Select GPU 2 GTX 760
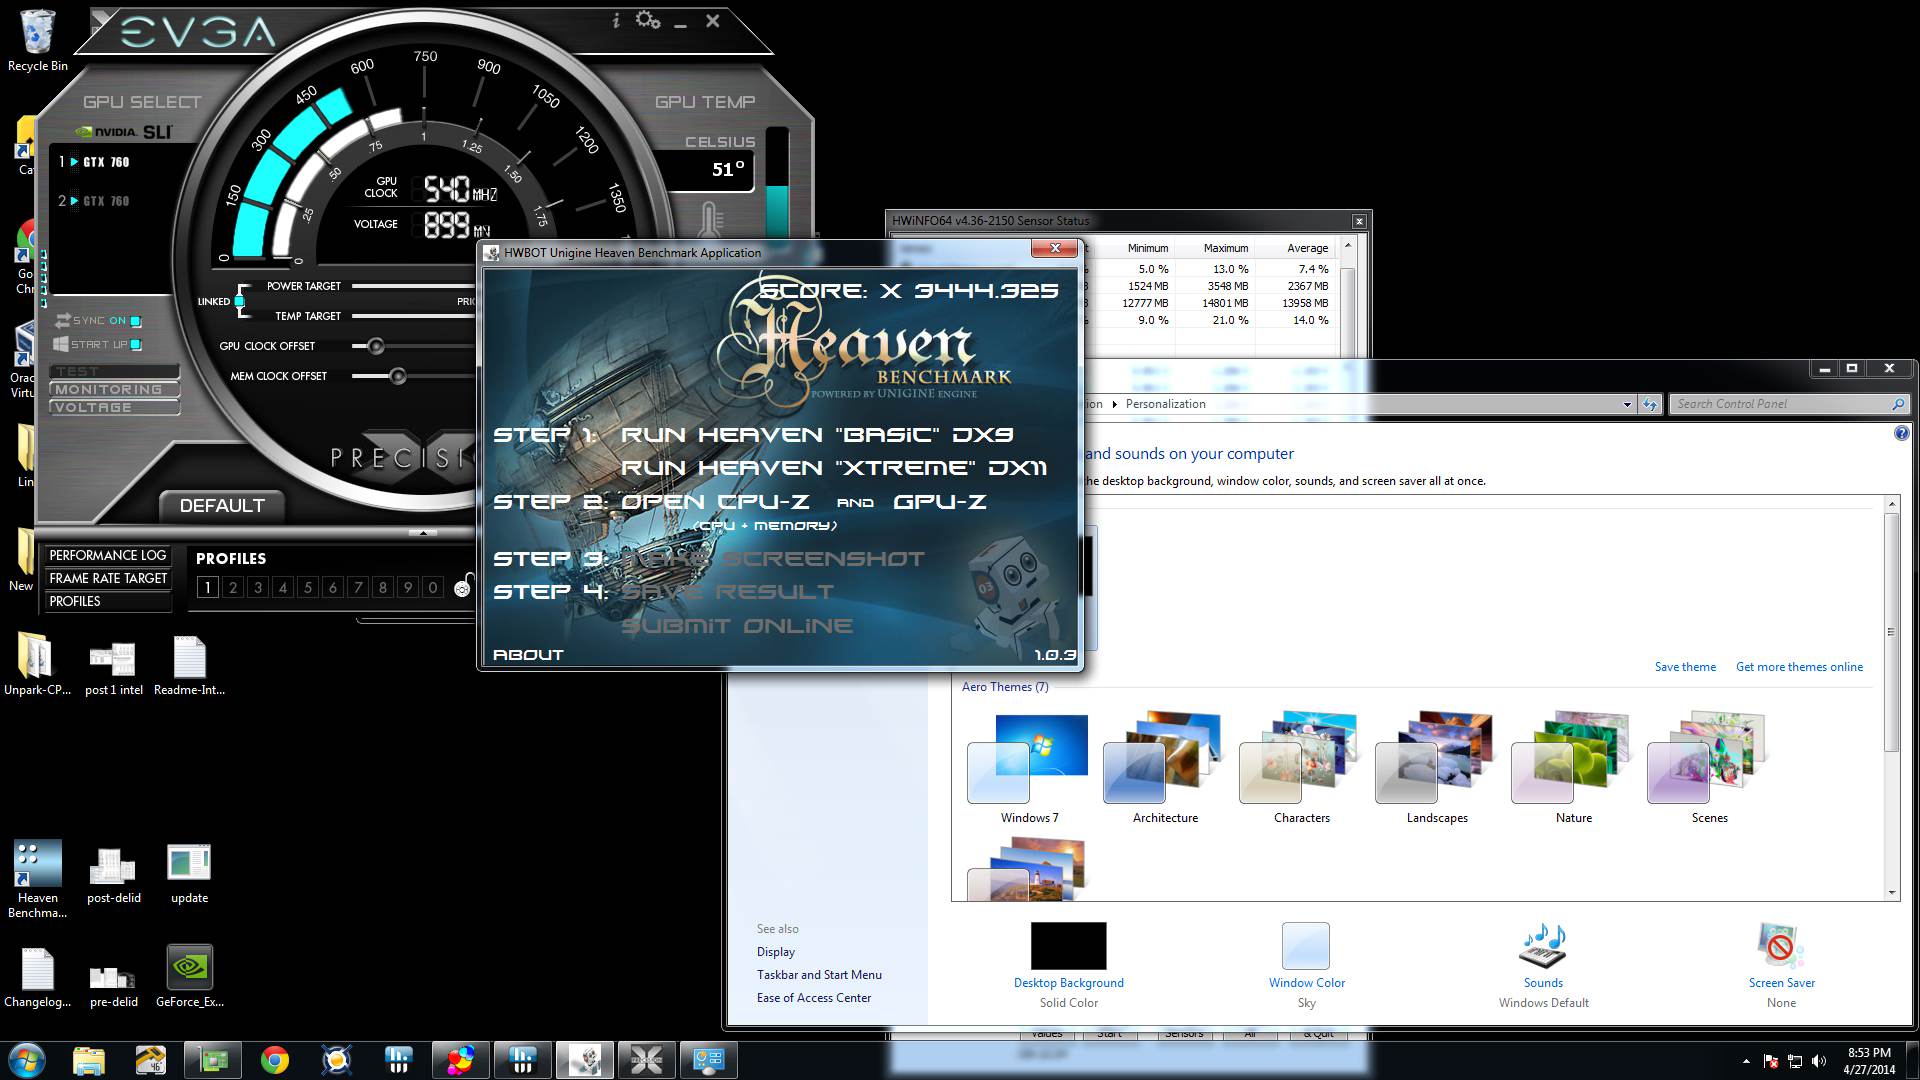The width and height of the screenshot is (1920, 1080). 94,201
